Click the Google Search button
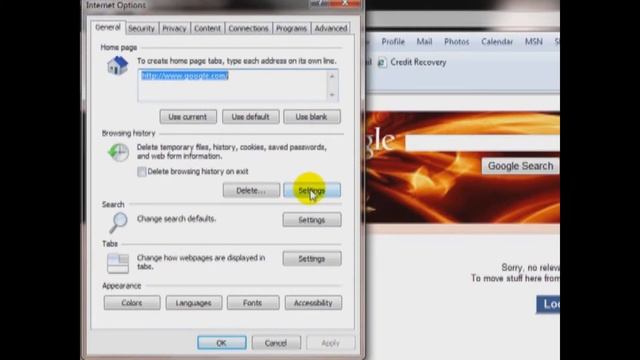 pyautogui.click(x=520, y=166)
